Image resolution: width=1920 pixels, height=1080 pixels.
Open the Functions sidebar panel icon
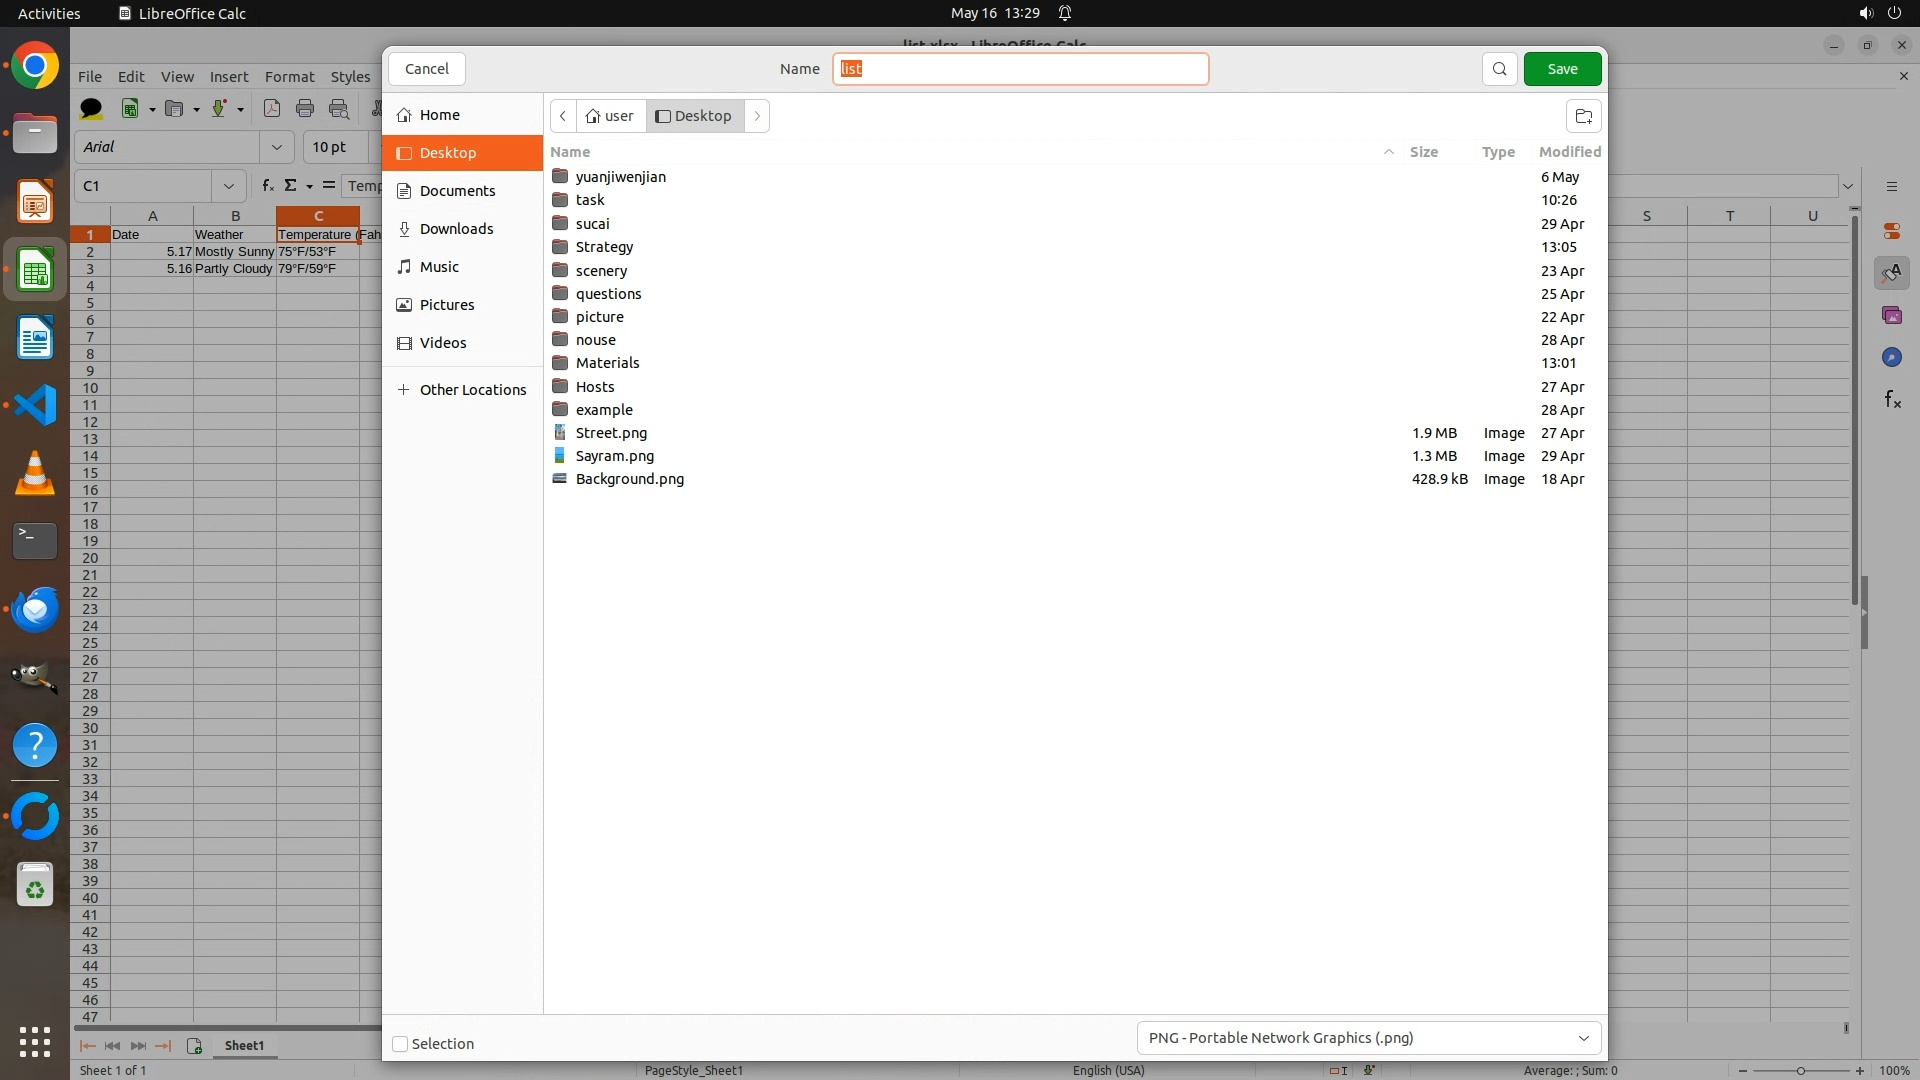[1891, 400]
